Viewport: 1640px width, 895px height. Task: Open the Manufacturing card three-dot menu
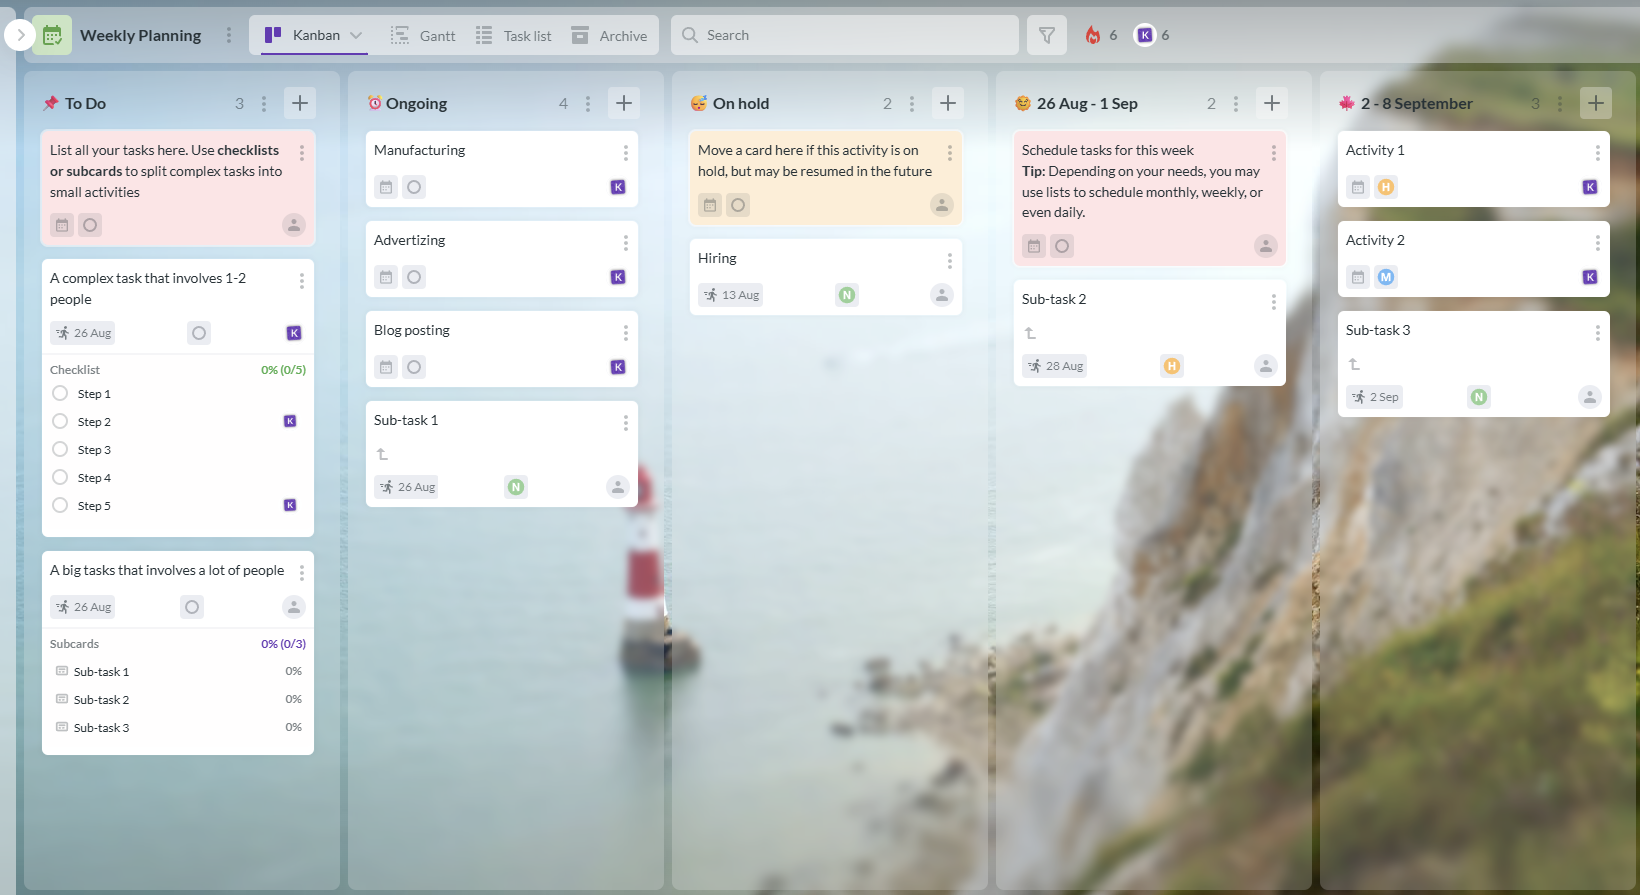(626, 153)
